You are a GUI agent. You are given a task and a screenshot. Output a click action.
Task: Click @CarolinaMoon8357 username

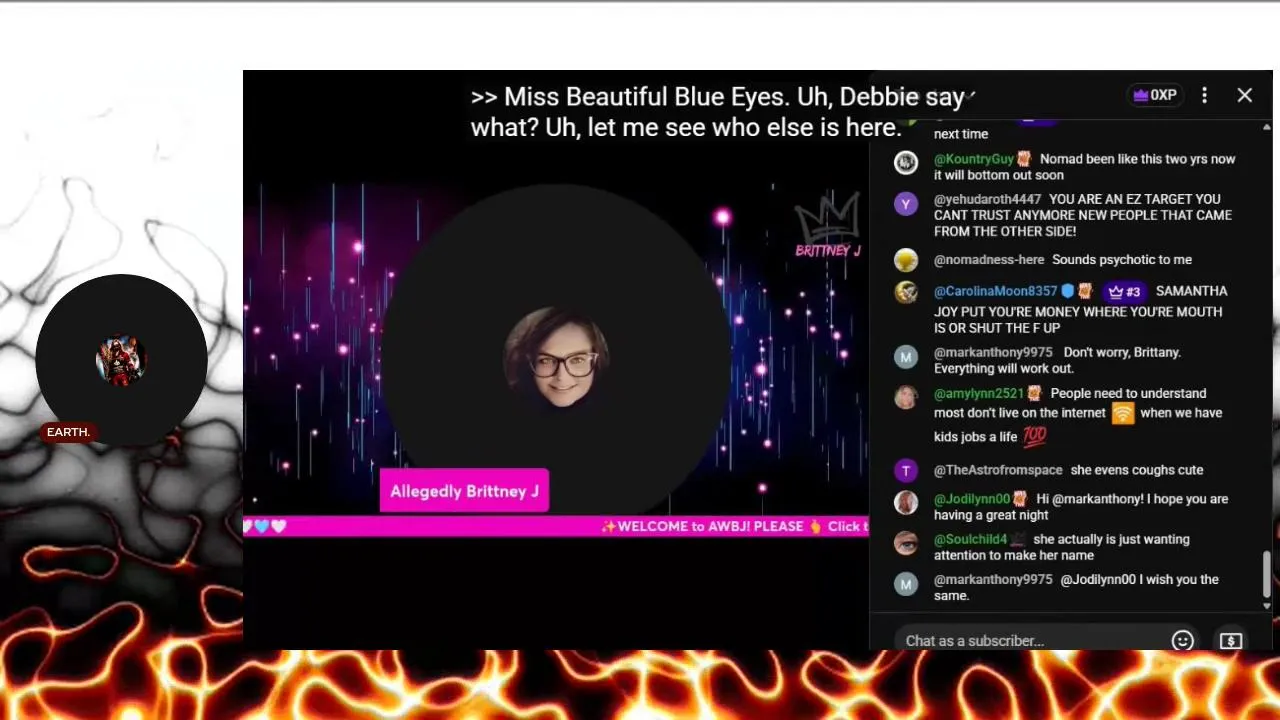pyautogui.click(x=995, y=291)
